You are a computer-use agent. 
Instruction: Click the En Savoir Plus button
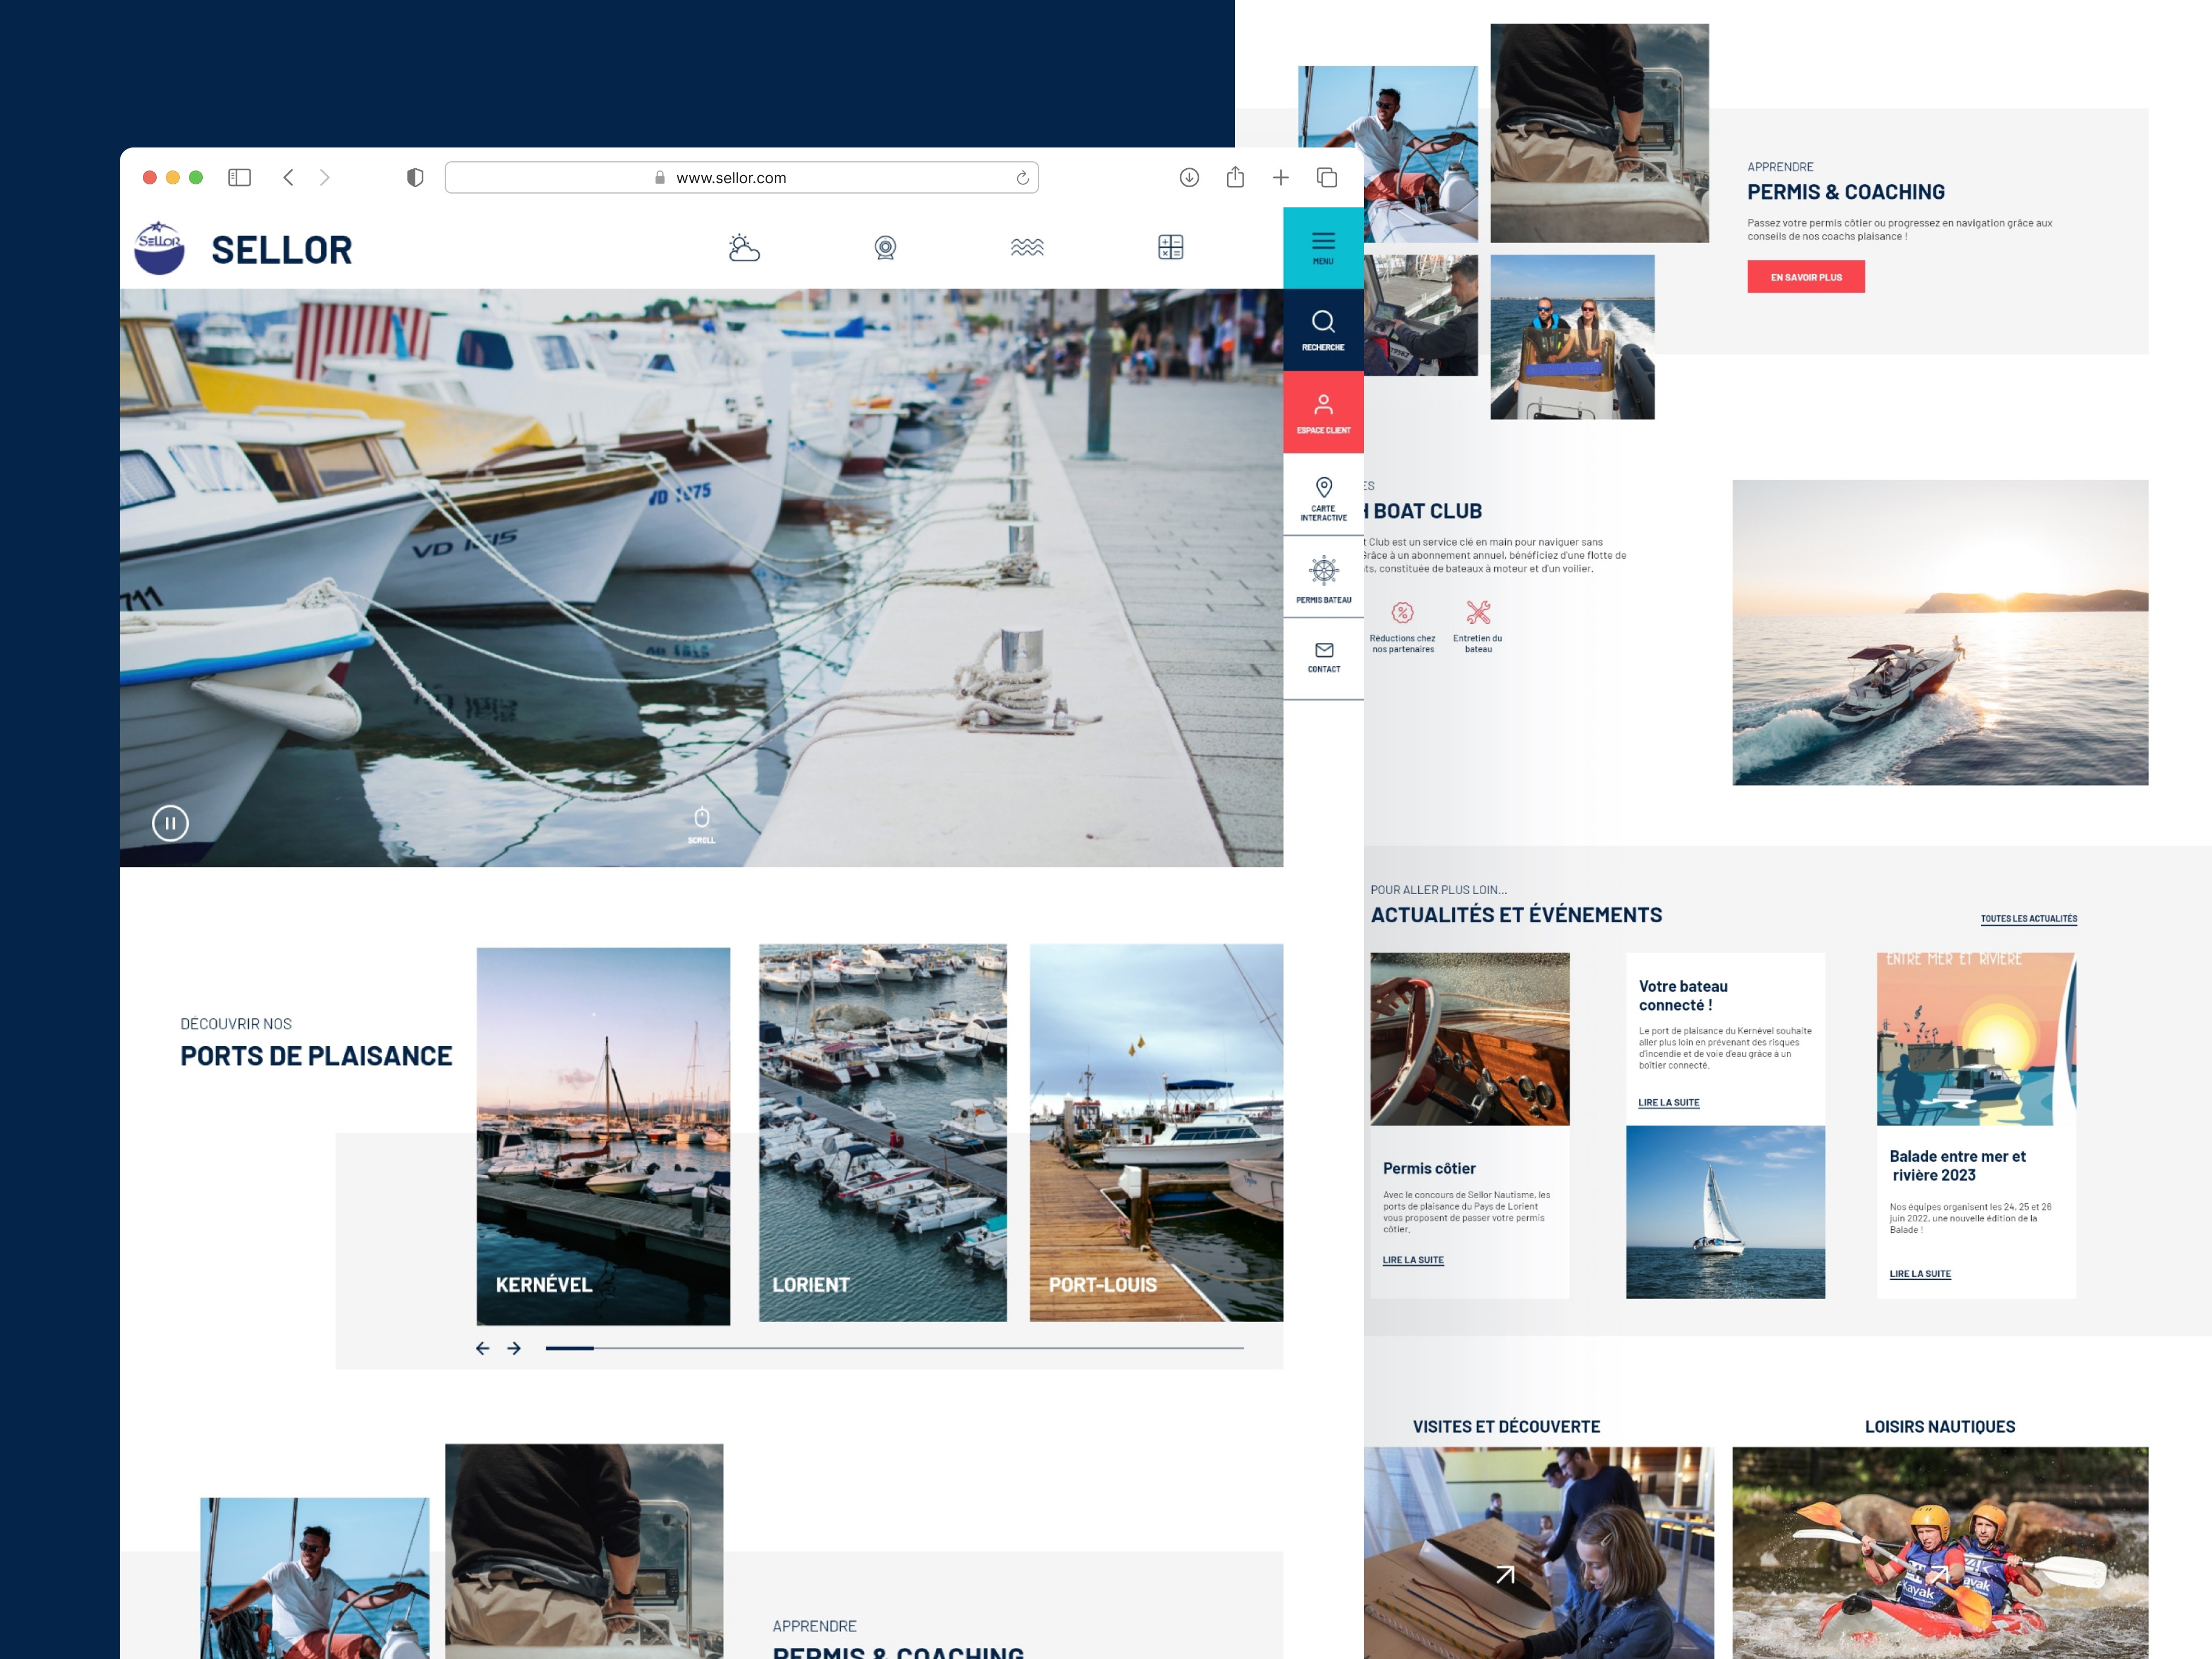point(1805,277)
